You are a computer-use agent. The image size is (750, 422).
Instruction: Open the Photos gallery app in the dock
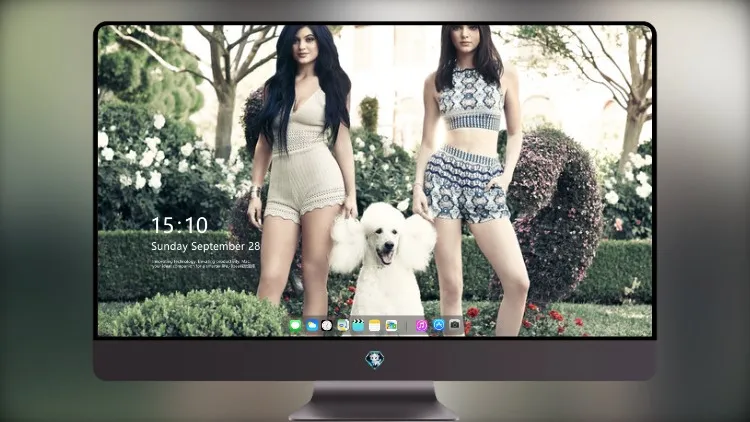pos(391,326)
